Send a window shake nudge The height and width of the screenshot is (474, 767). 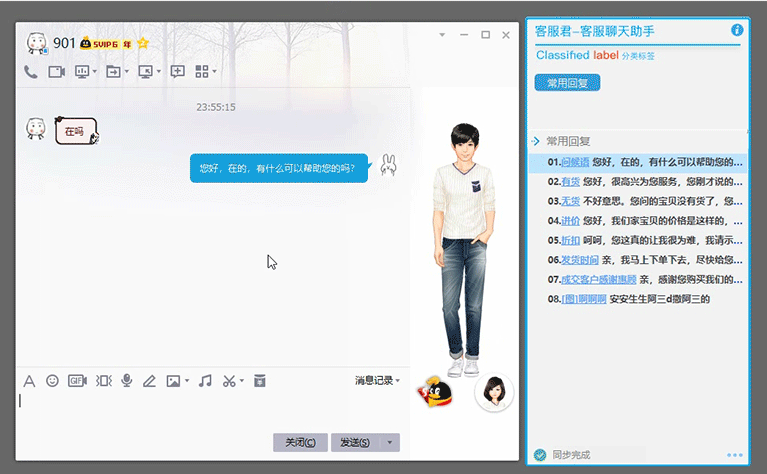[x=104, y=381]
